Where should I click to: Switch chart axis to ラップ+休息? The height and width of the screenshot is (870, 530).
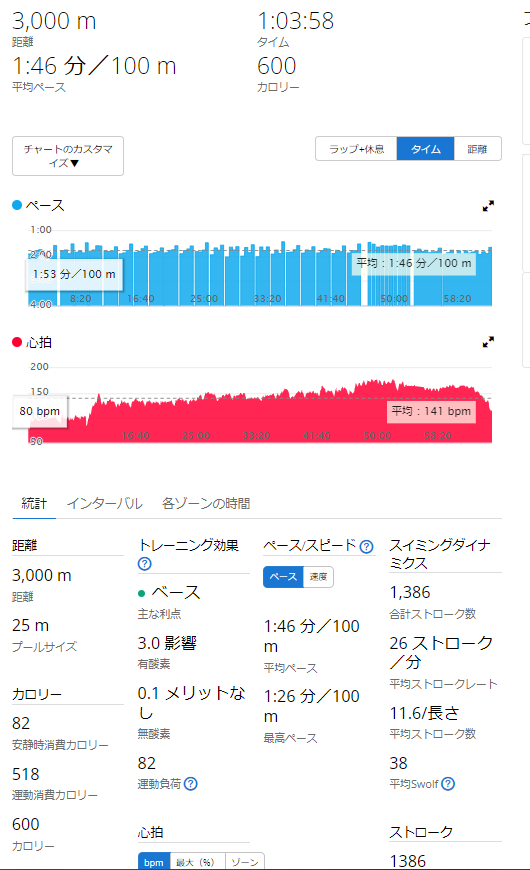click(356, 149)
